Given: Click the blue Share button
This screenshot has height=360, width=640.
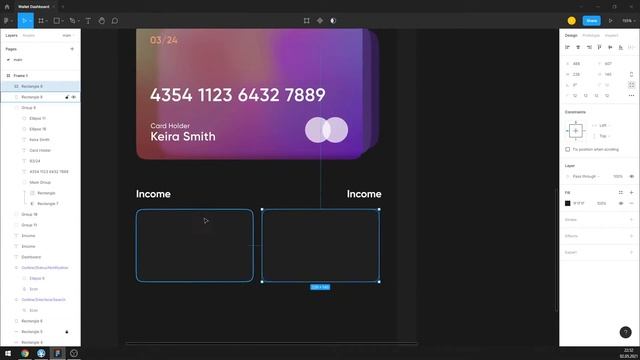Looking at the screenshot, I should pyautogui.click(x=591, y=21).
